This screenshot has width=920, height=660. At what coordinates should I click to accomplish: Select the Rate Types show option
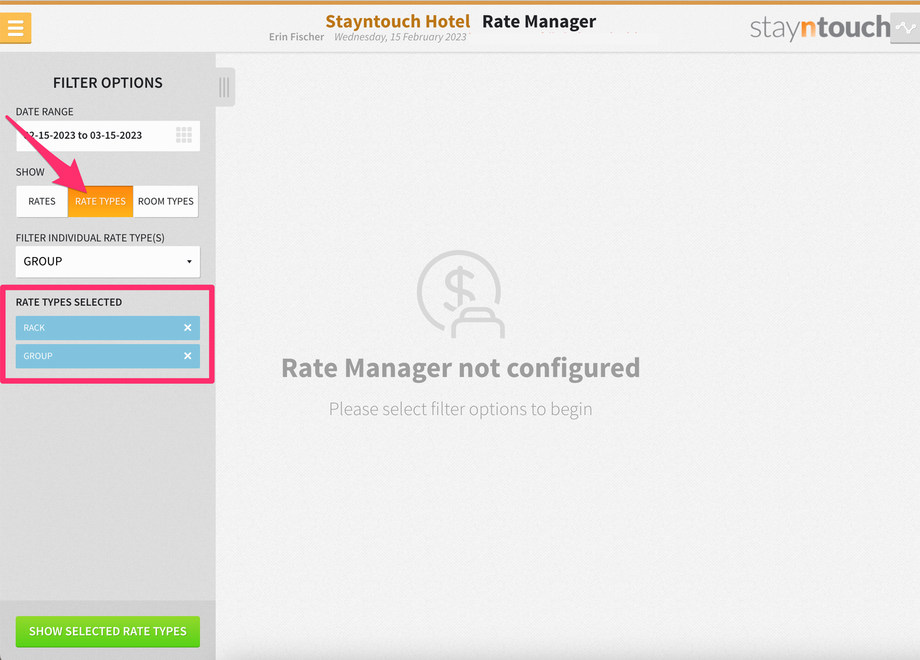click(x=100, y=201)
